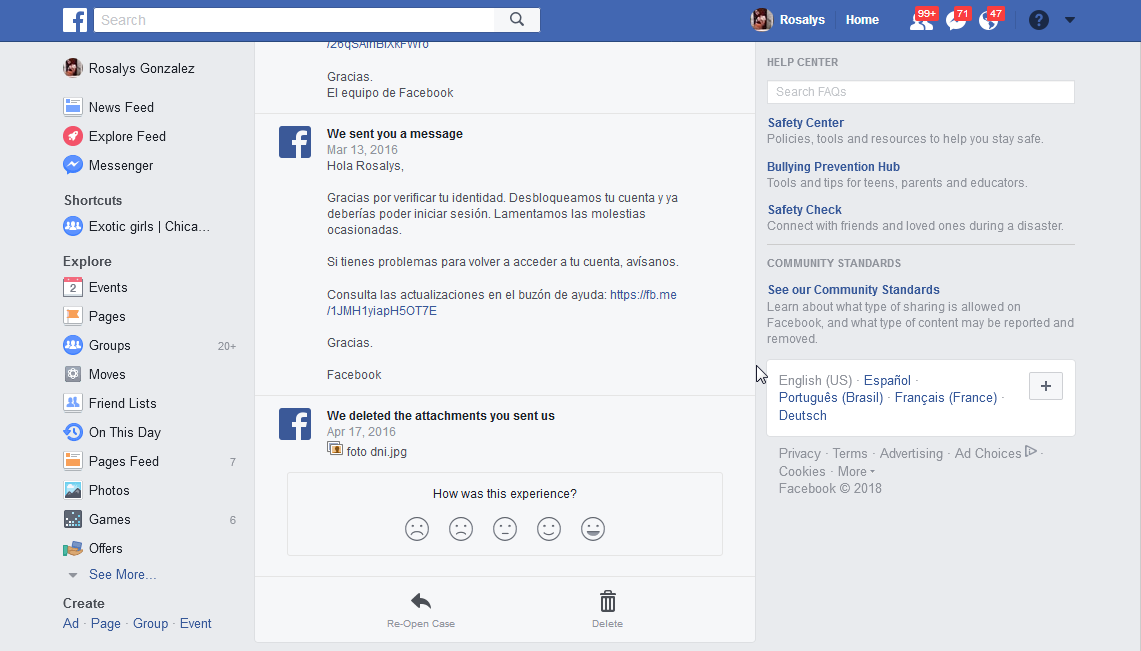This screenshot has width=1141, height=651.
Task: Click the Moves icon in the sidebar
Action: [73, 375]
